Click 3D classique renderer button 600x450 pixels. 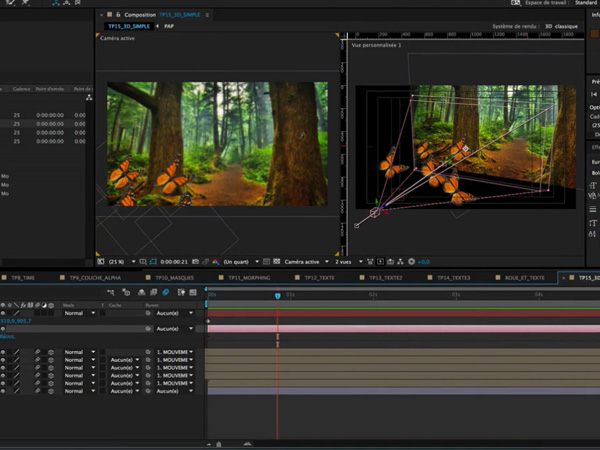point(561,26)
